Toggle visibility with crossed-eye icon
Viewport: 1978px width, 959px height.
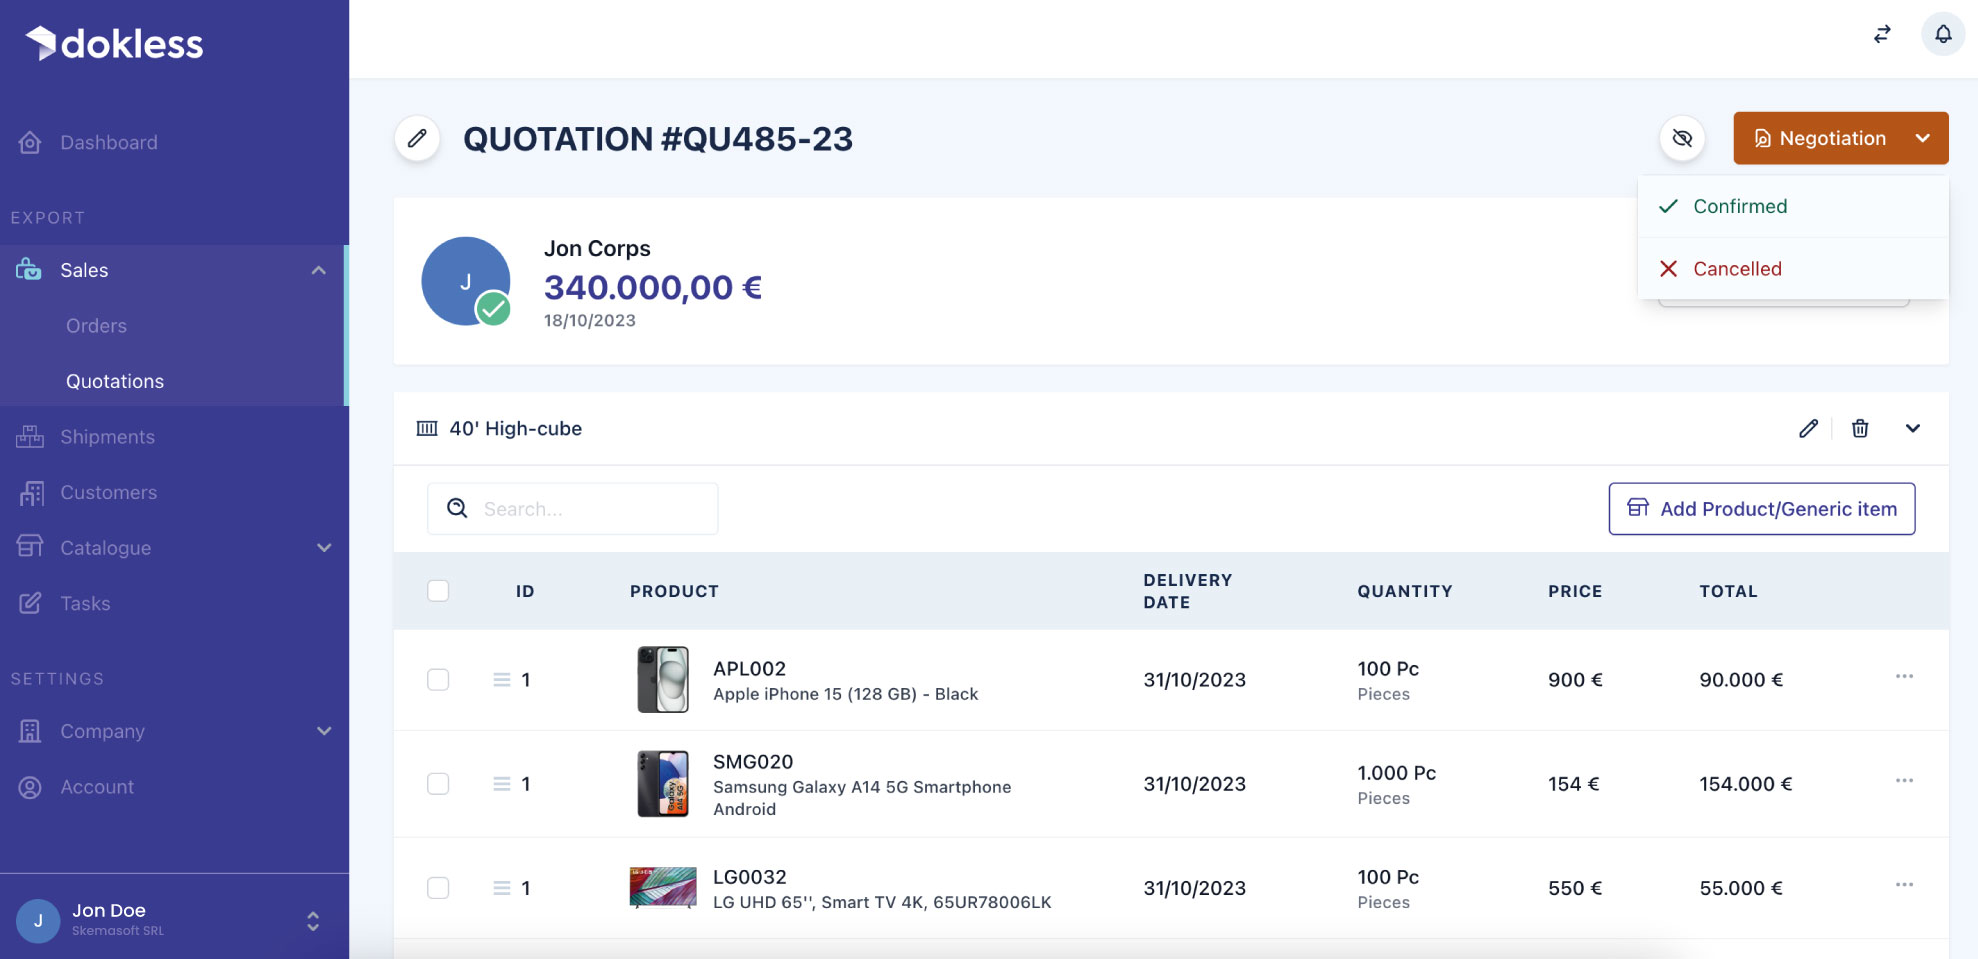tap(1682, 139)
